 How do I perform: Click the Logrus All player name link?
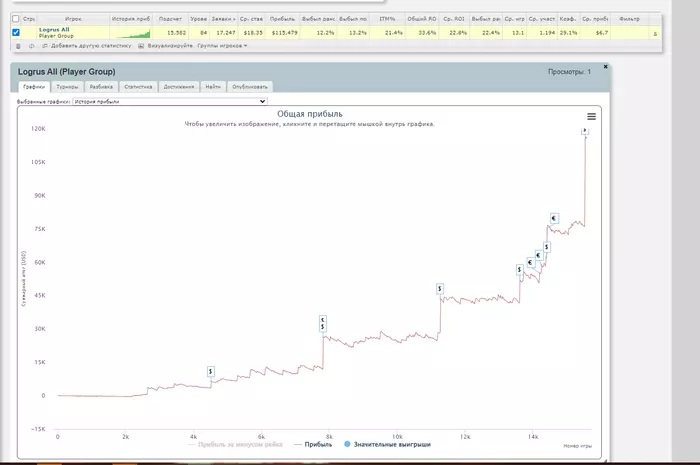tap(54, 29)
